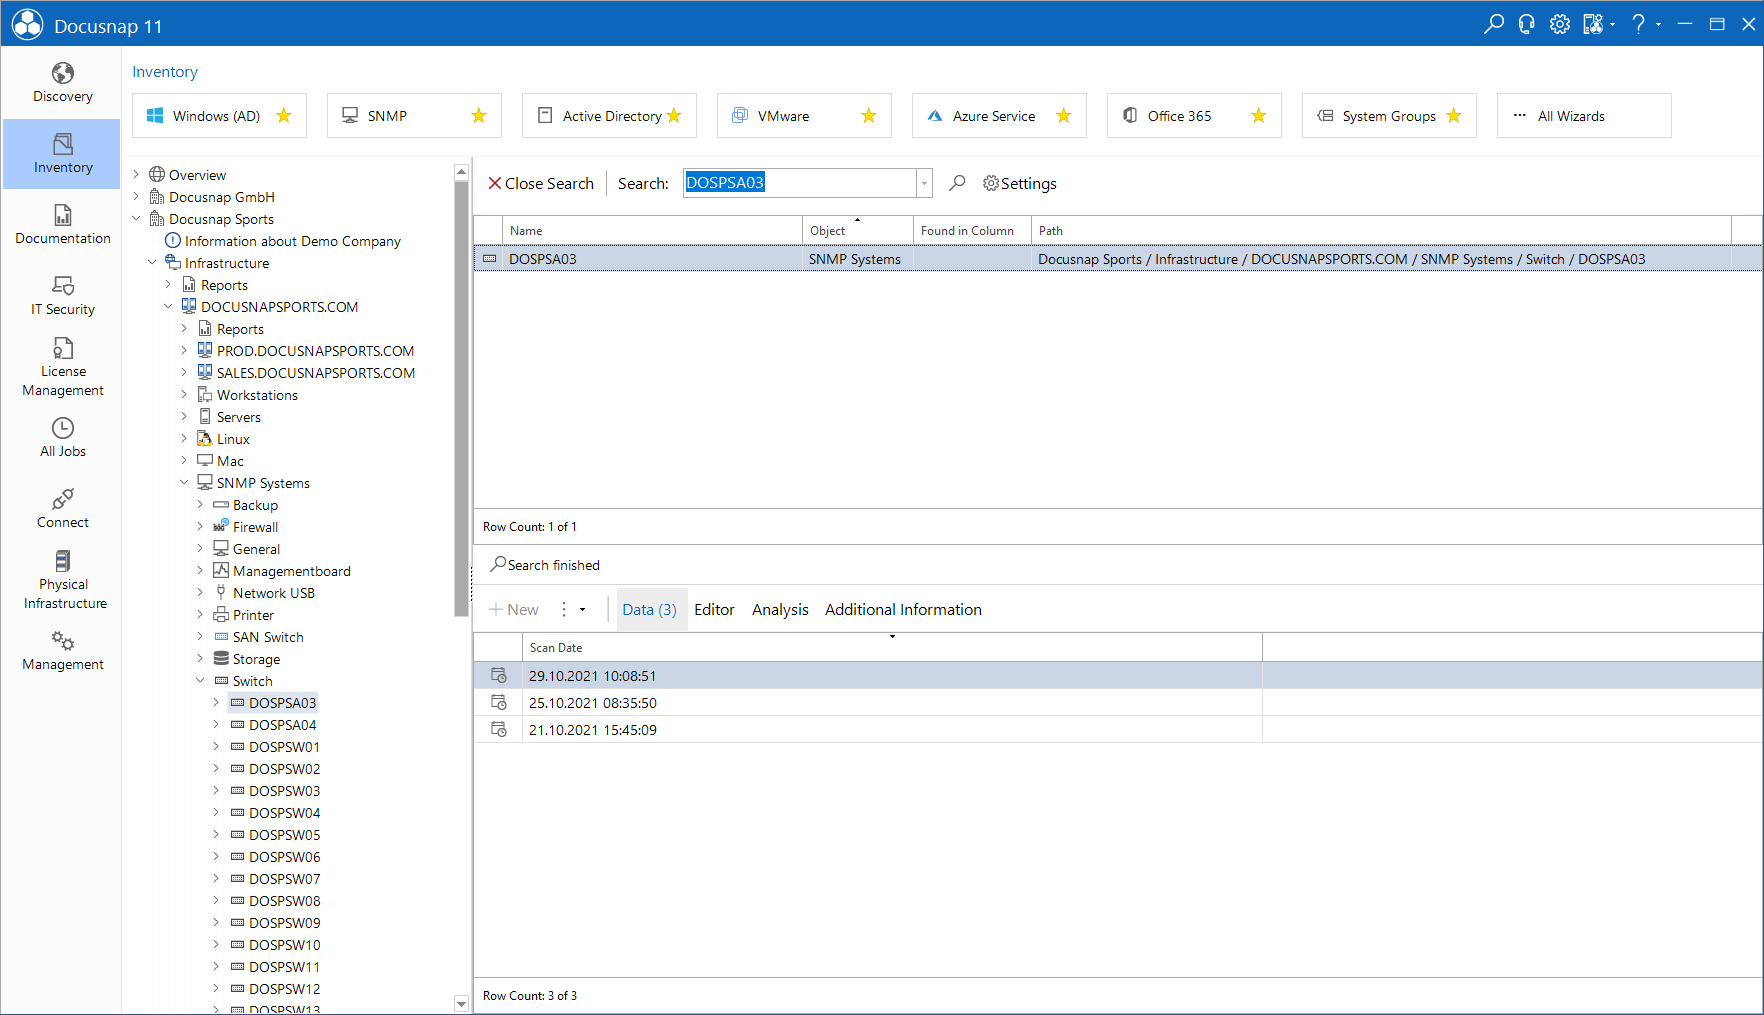
Task: Select DOSPSA03 row in search results
Action: 1117,259
